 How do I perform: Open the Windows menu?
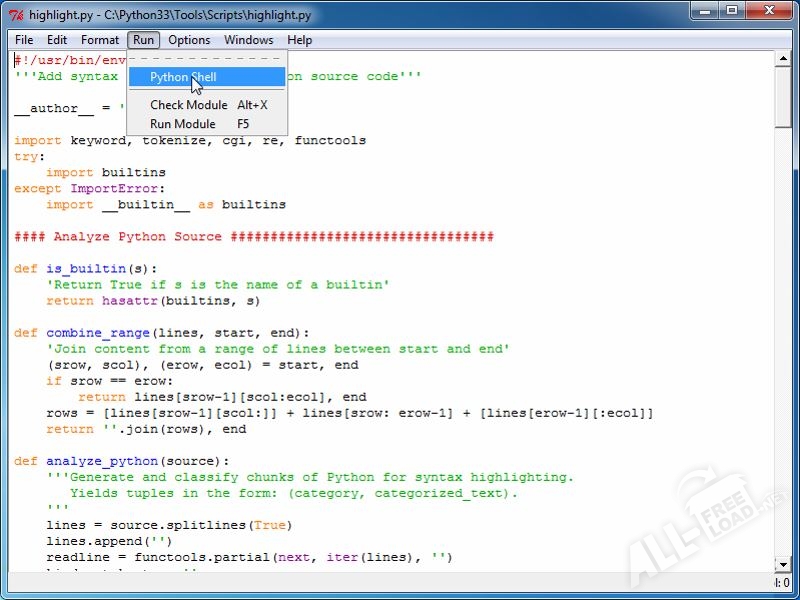coord(248,40)
